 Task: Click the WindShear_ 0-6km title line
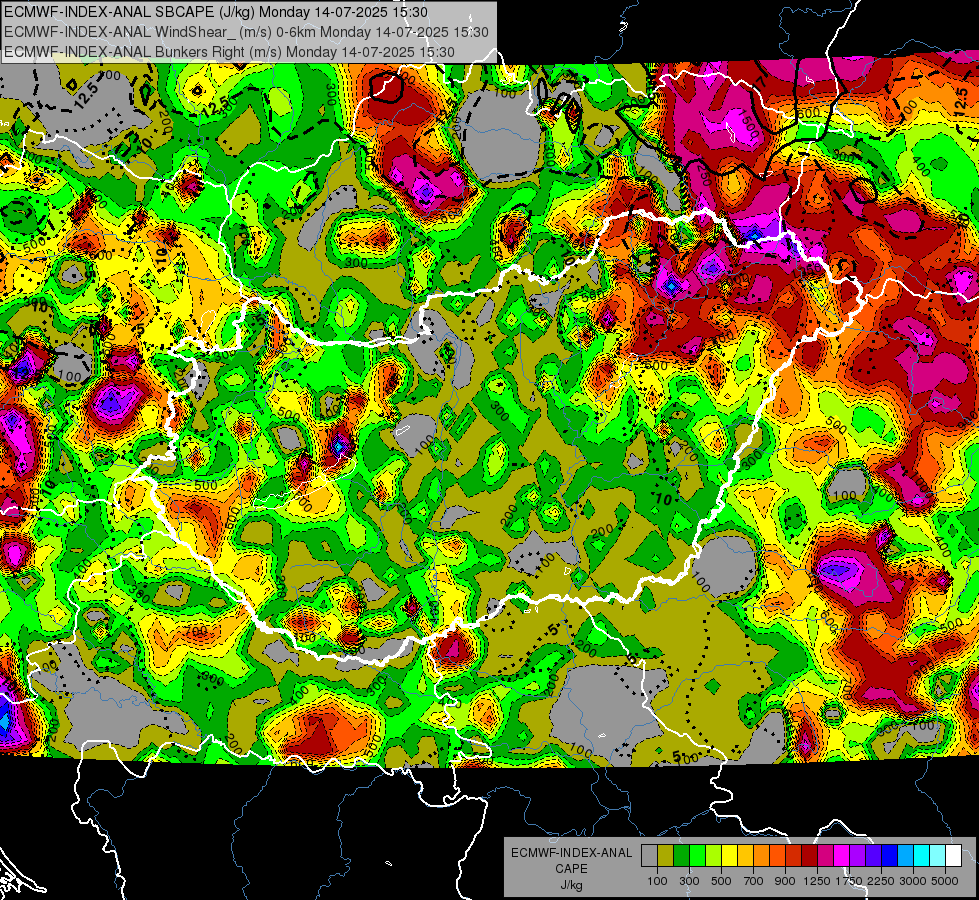coord(246,32)
